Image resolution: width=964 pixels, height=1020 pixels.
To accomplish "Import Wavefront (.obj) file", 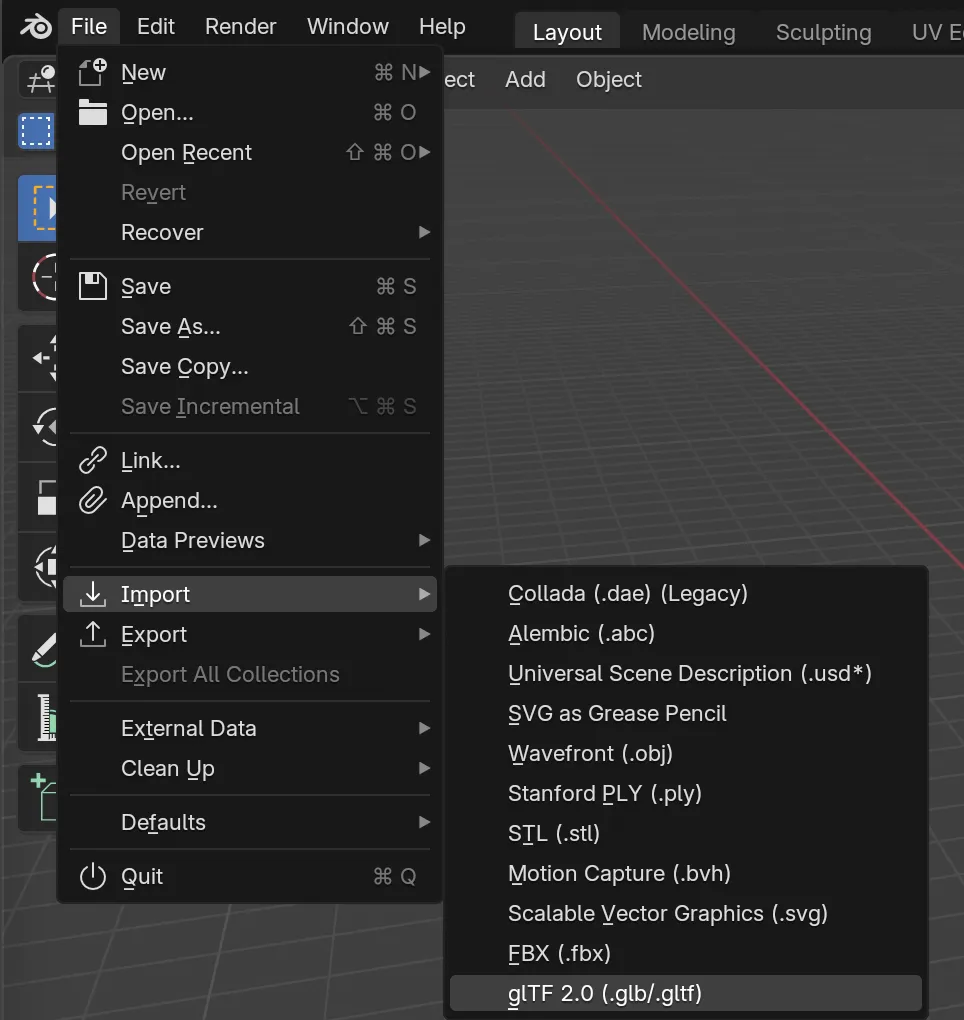I will (x=686, y=753).
